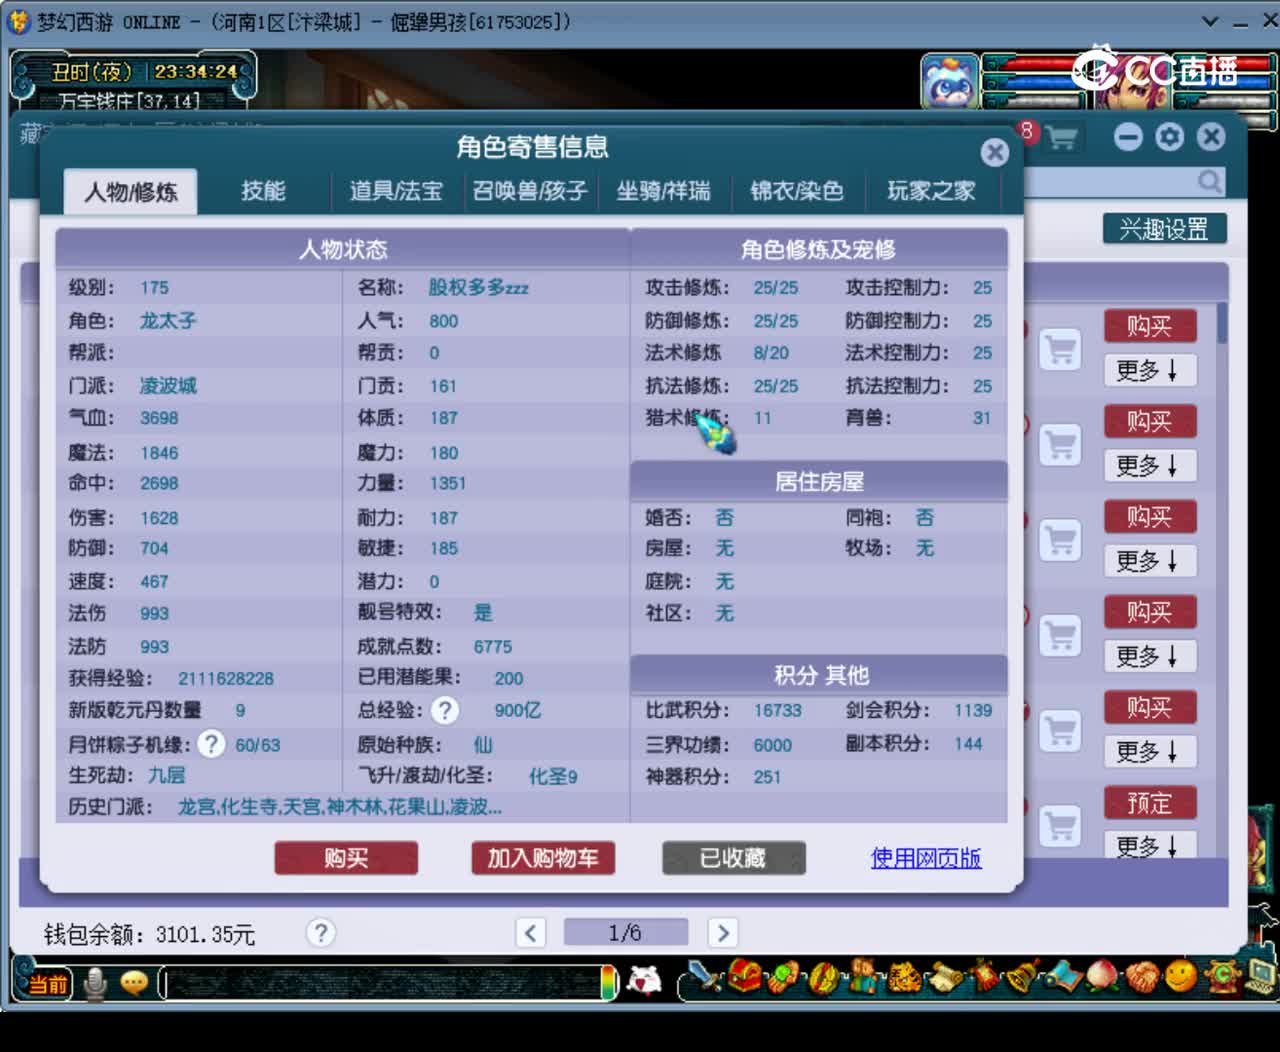
Task: Click the 预定 button in the listing
Action: (x=1149, y=803)
